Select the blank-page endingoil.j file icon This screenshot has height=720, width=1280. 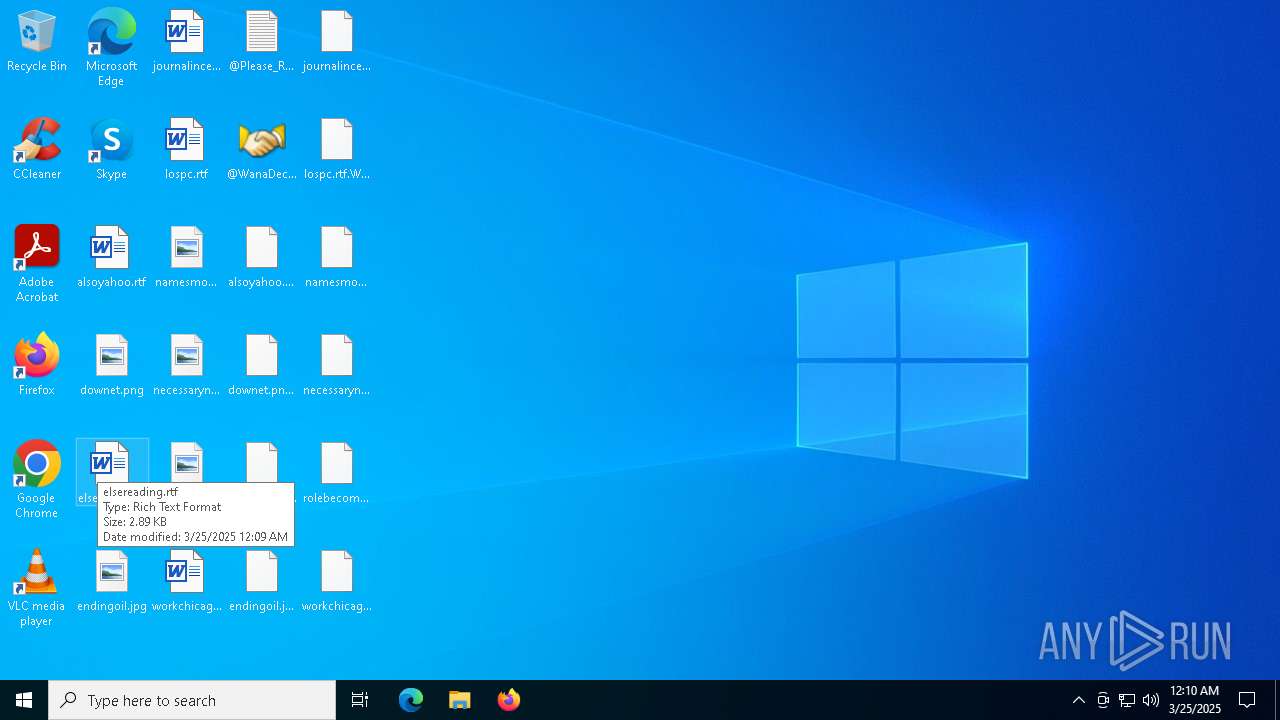[261, 581]
